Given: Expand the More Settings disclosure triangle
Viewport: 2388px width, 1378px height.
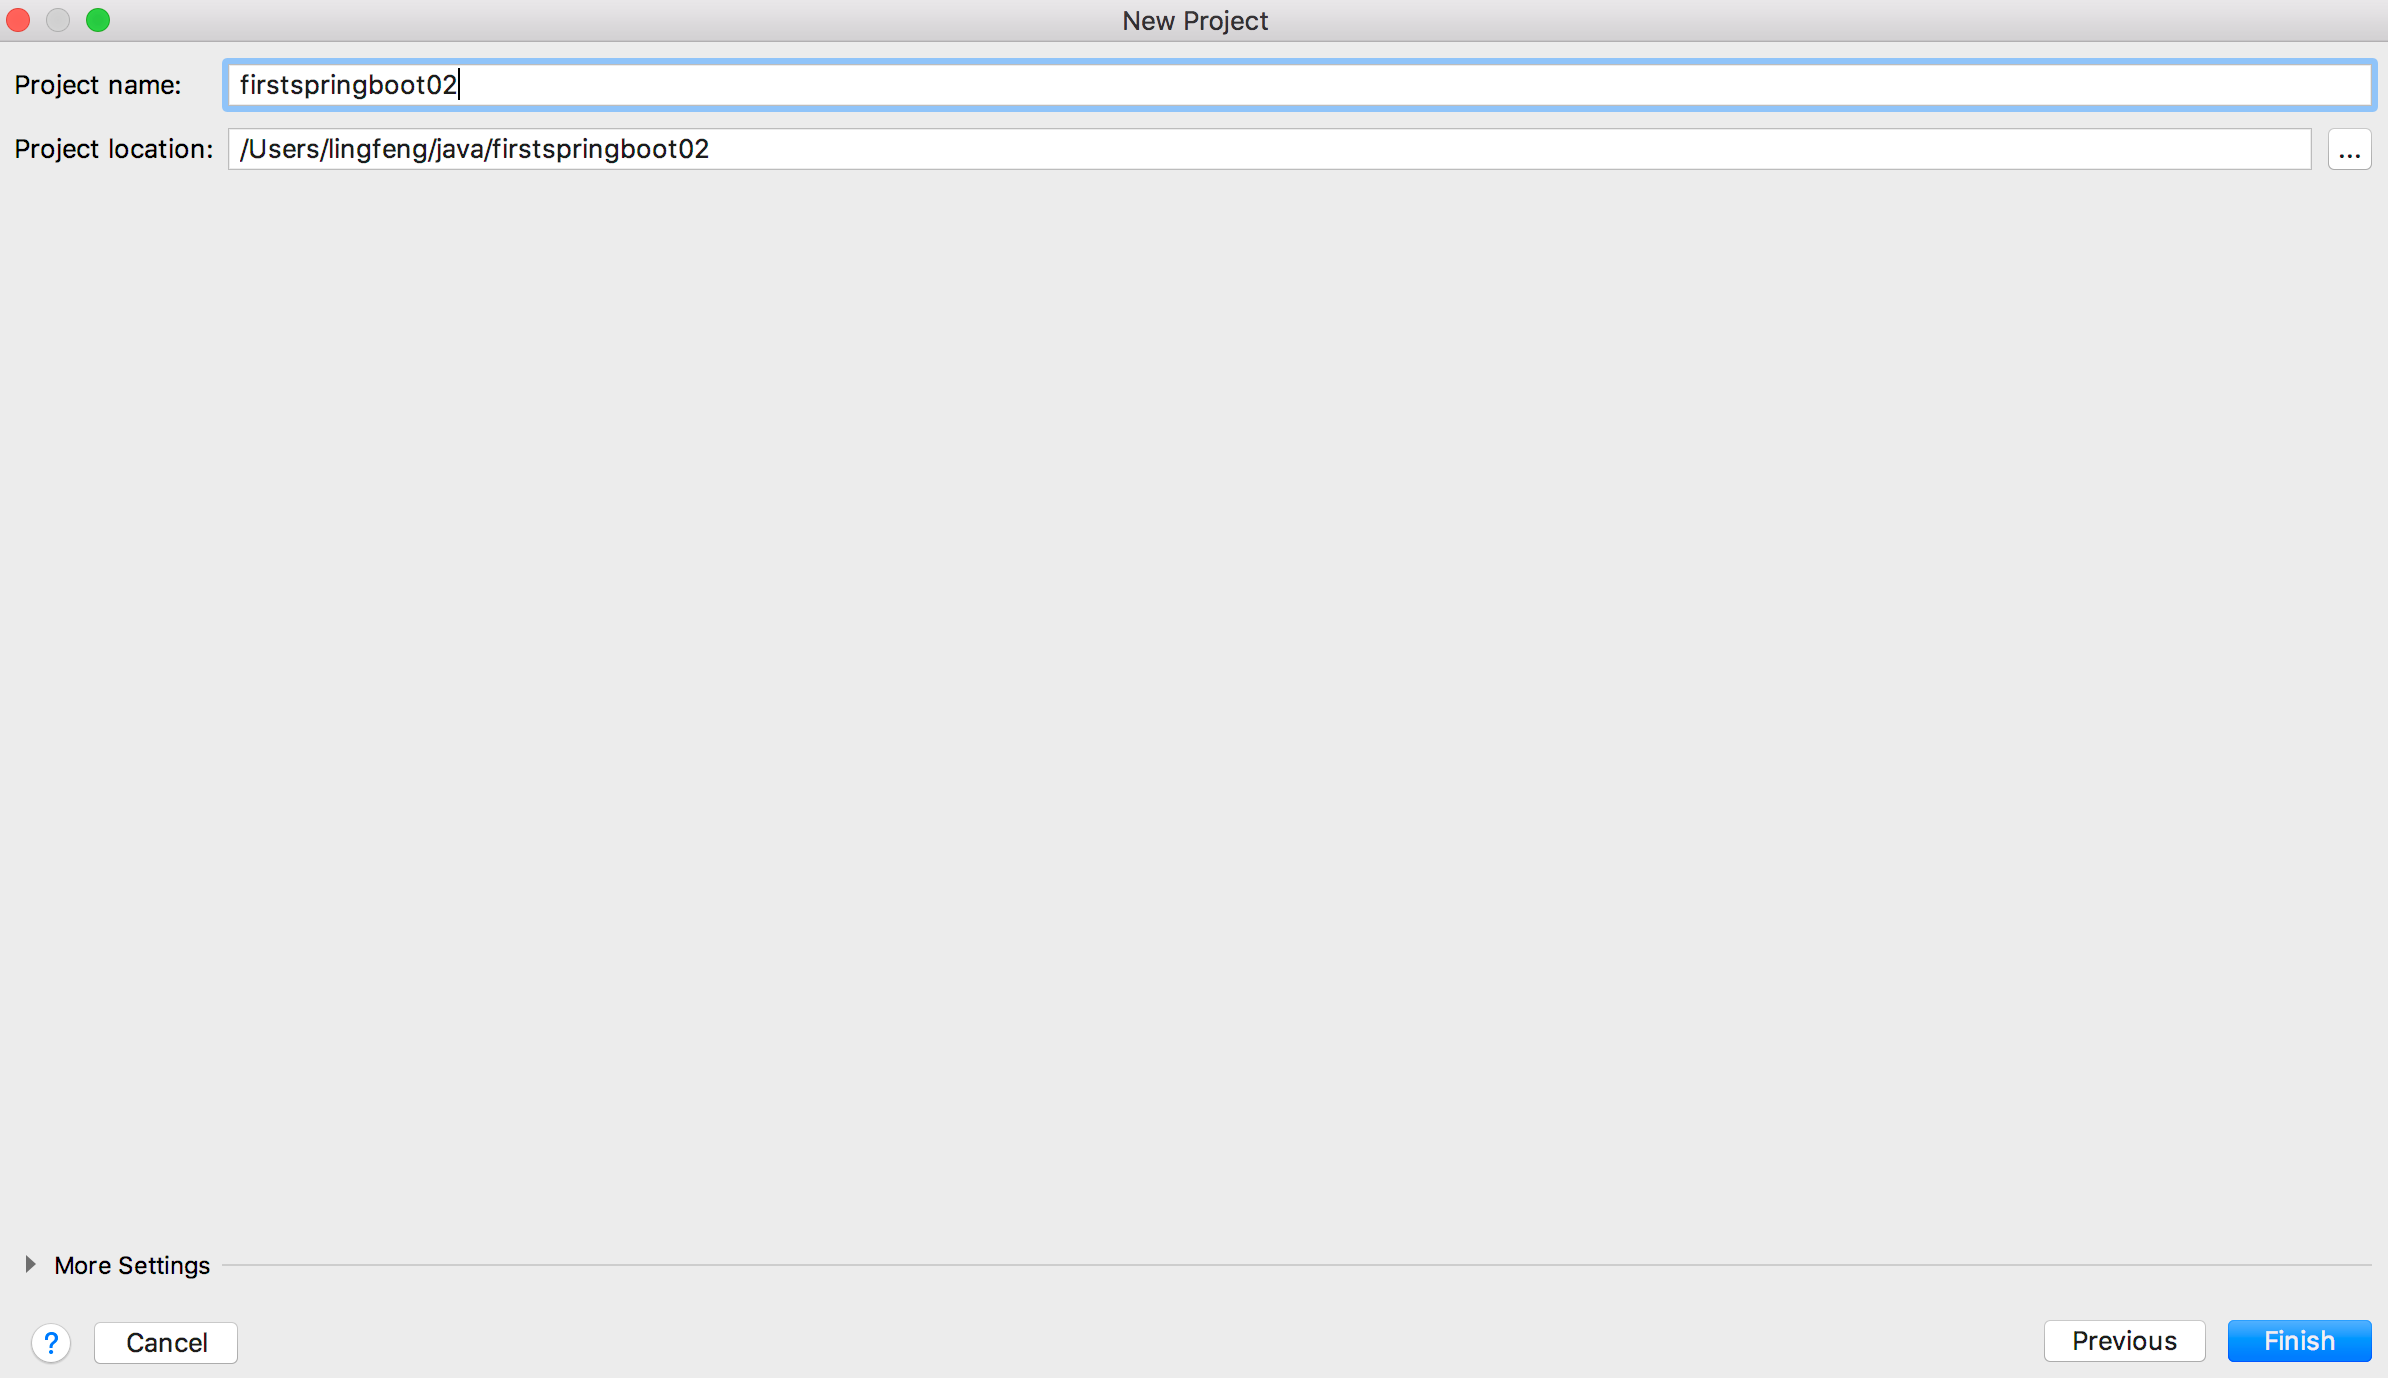Looking at the screenshot, I should coord(30,1265).
